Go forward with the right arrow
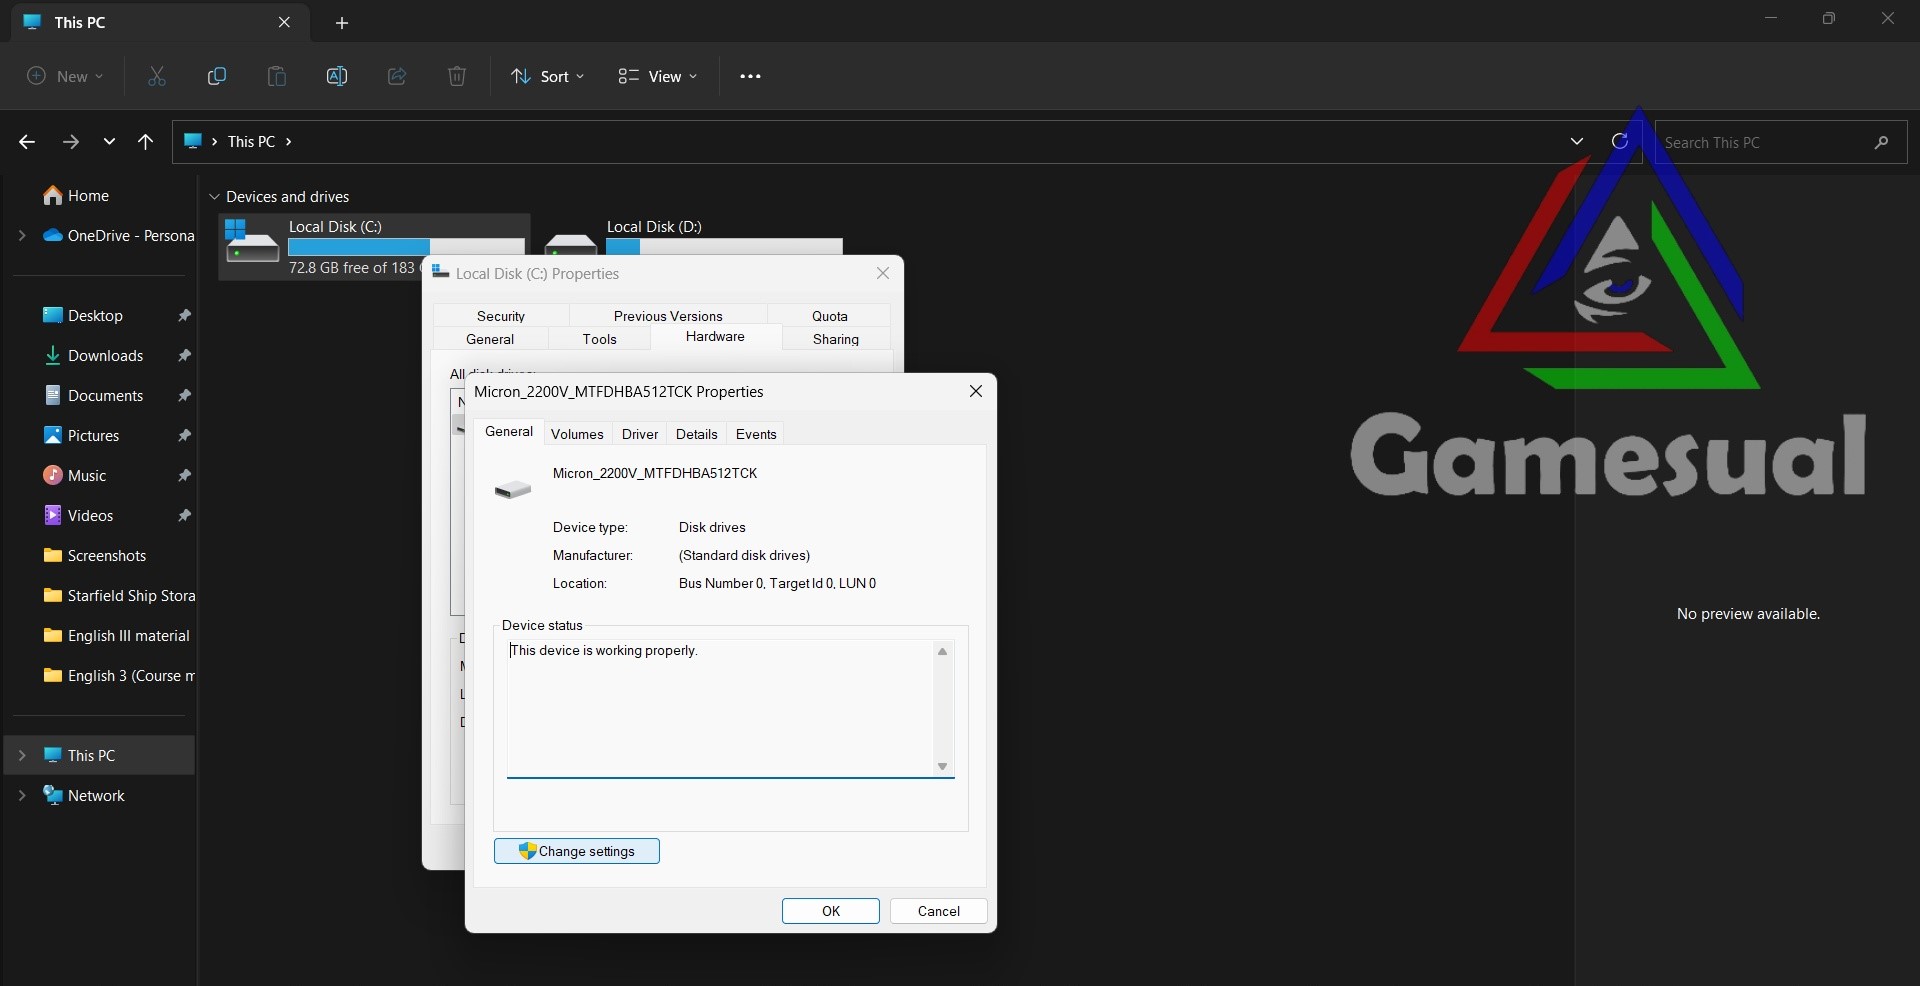Image resolution: width=1920 pixels, height=986 pixels. click(x=70, y=142)
